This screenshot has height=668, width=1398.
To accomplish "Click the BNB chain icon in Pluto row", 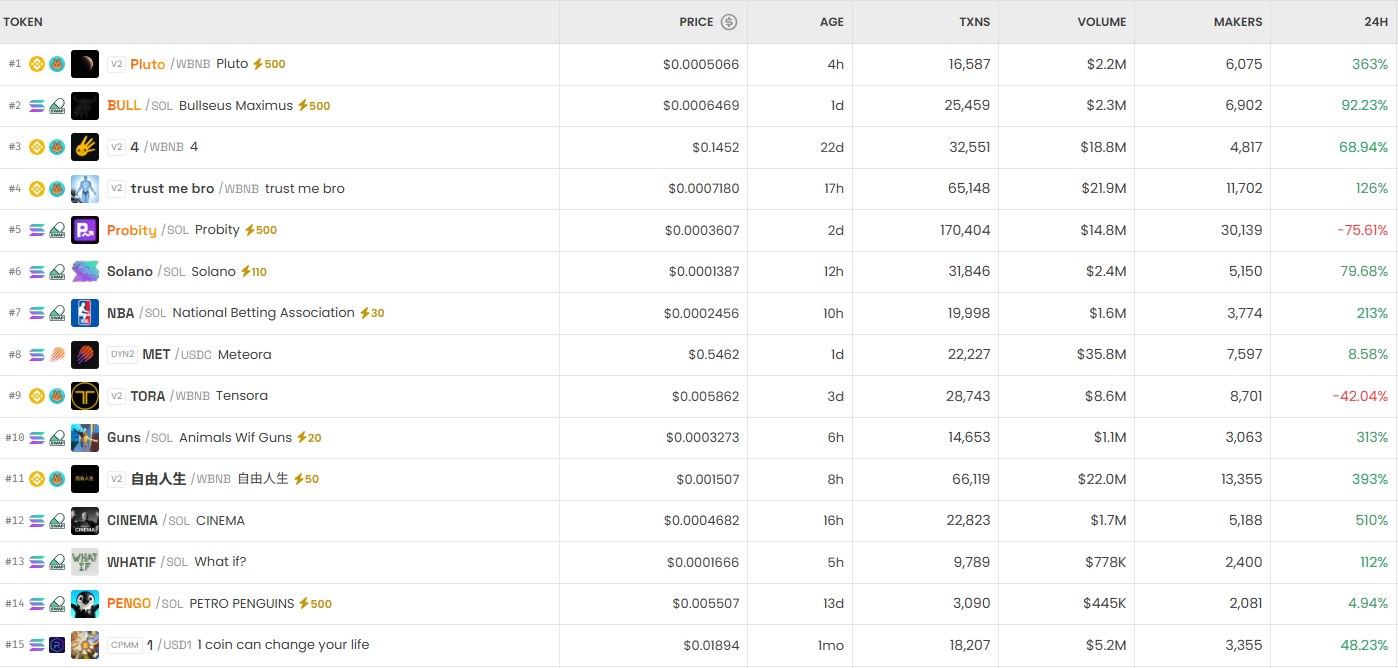I will point(37,64).
